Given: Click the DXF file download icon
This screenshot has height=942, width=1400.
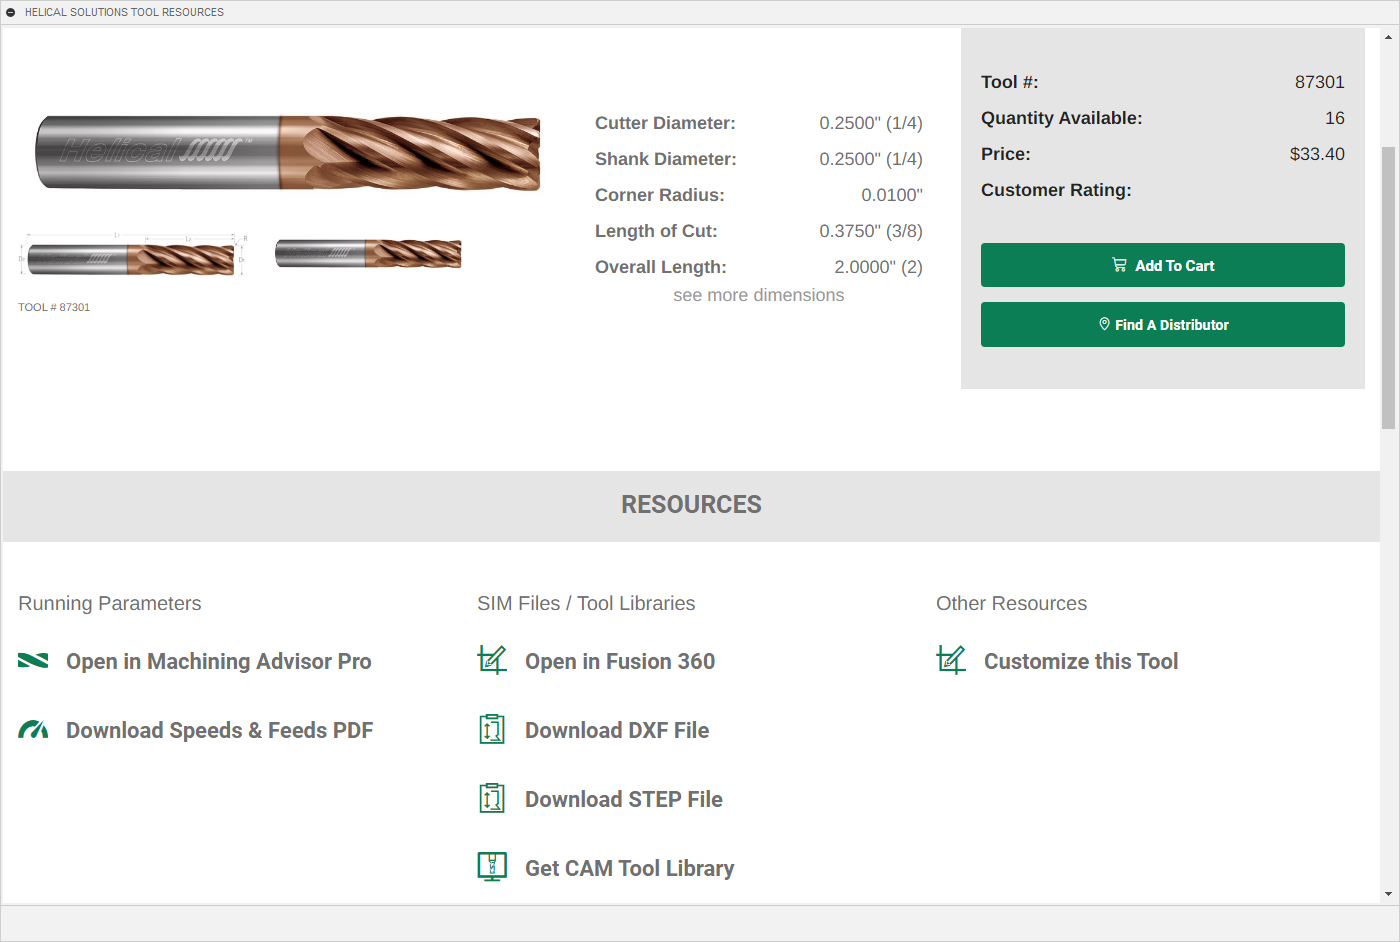Looking at the screenshot, I should tap(492, 729).
